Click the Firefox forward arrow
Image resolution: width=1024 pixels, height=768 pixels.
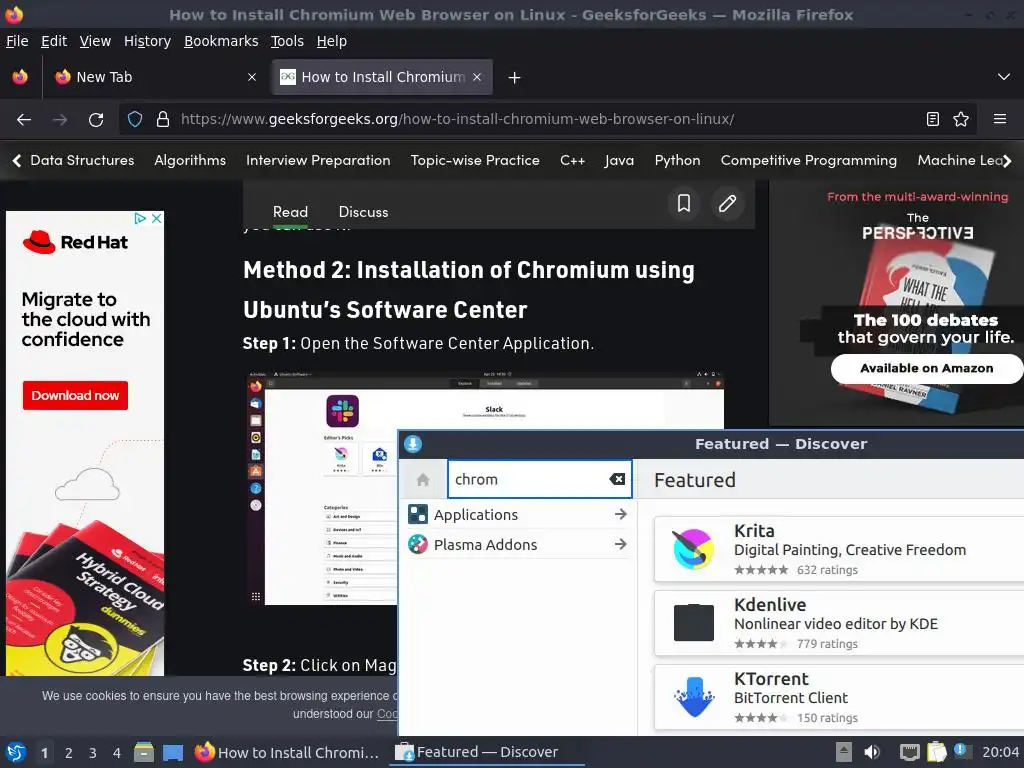click(60, 120)
